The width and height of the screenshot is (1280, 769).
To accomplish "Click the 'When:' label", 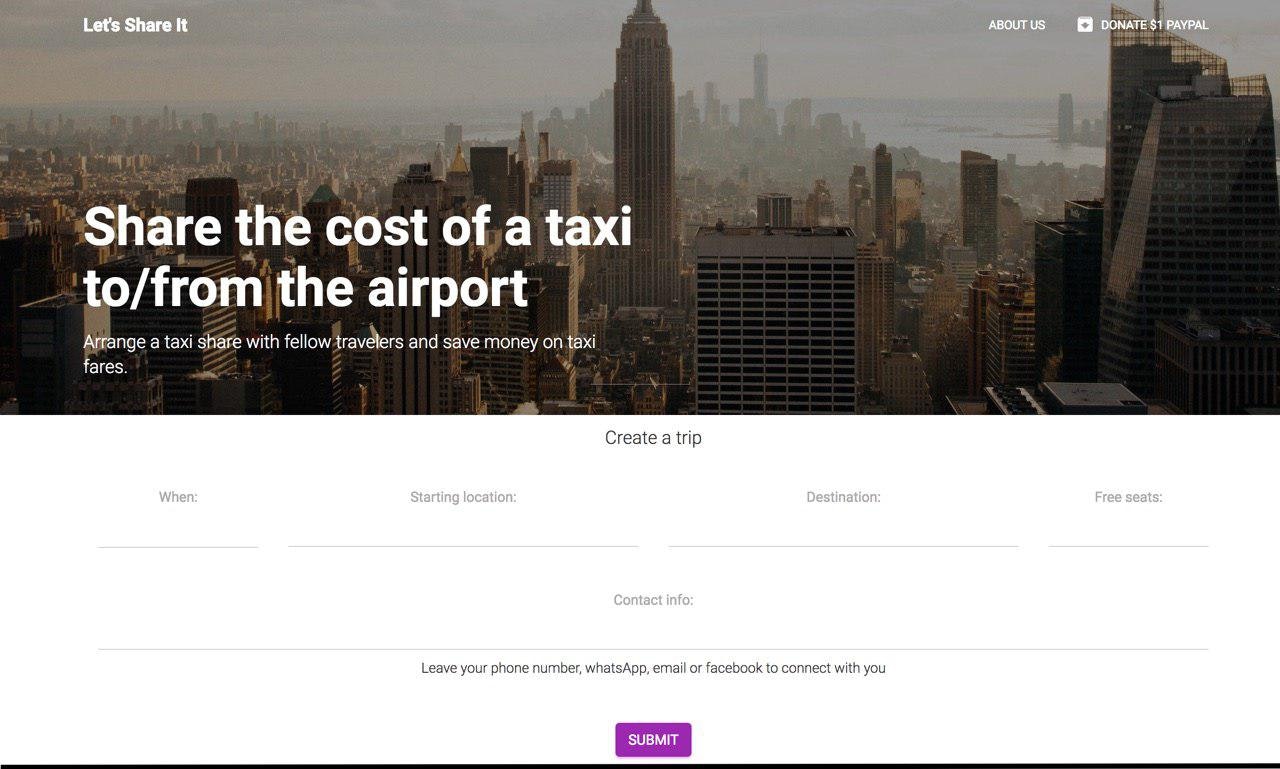I will click(x=178, y=497).
